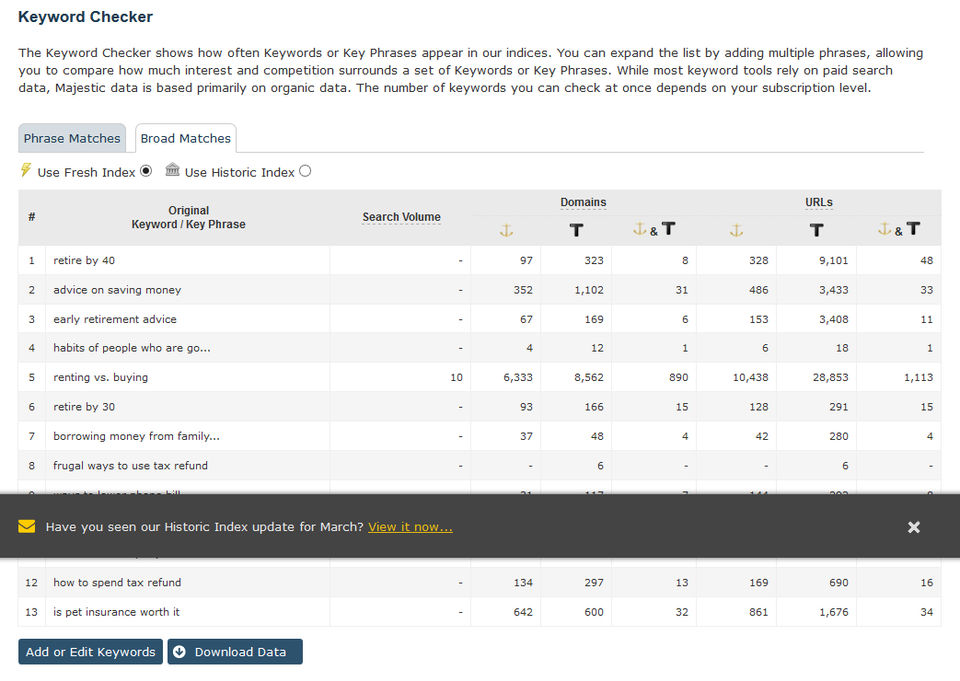
Task: Click the Download Data button
Action: (x=235, y=652)
